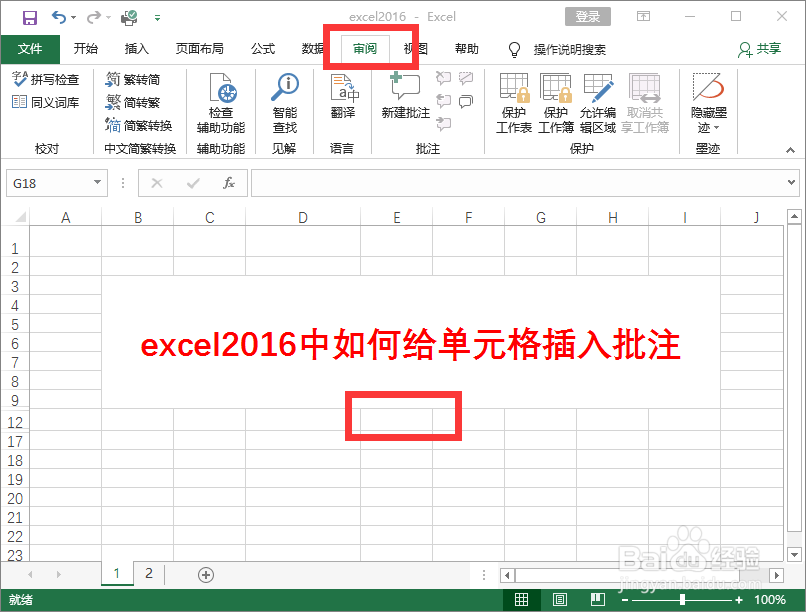Click the 登录 sign-in button
Screen dimensions: 806x612
coord(588,16)
